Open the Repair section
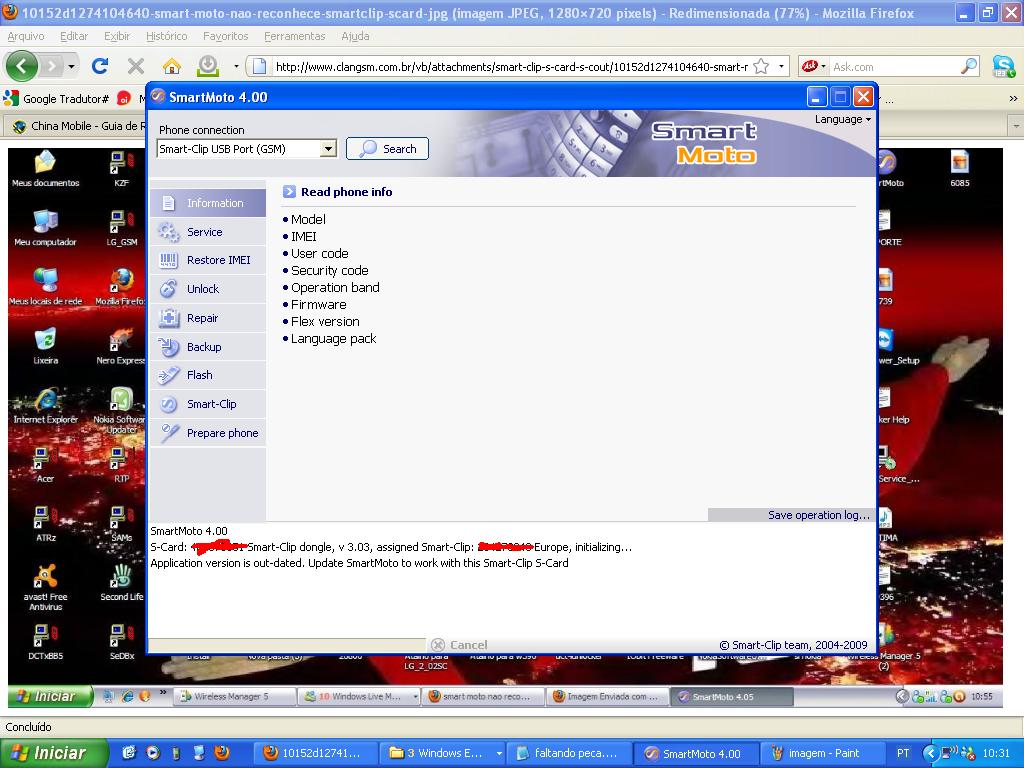The width and height of the screenshot is (1024, 768). pos(208,318)
